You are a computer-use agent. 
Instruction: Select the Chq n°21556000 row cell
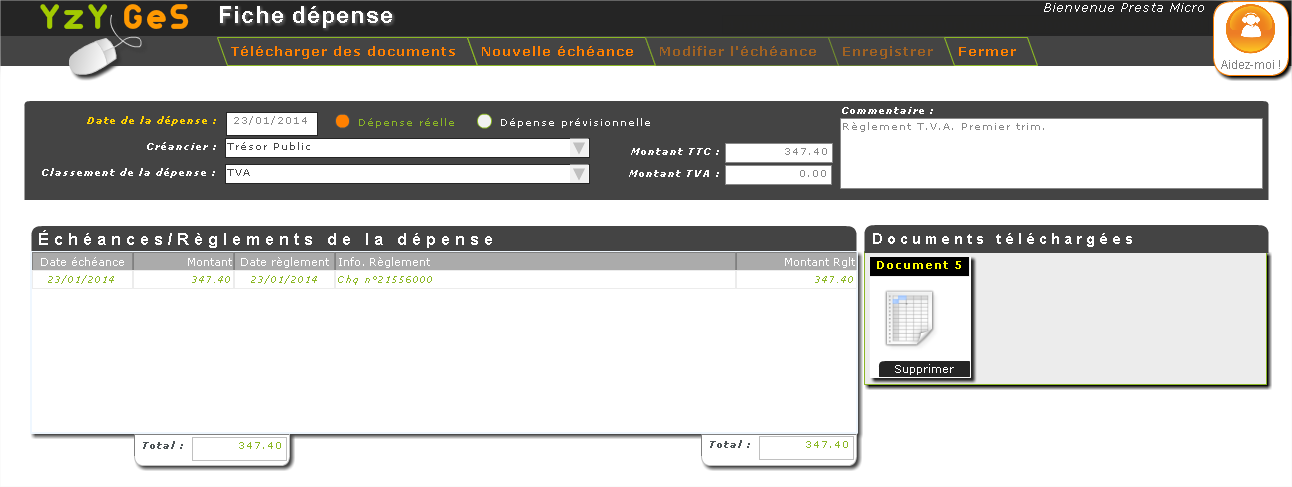tap(536, 280)
